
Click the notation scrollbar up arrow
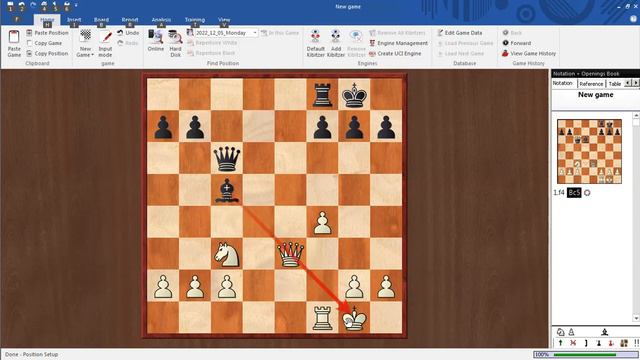click(636, 116)
